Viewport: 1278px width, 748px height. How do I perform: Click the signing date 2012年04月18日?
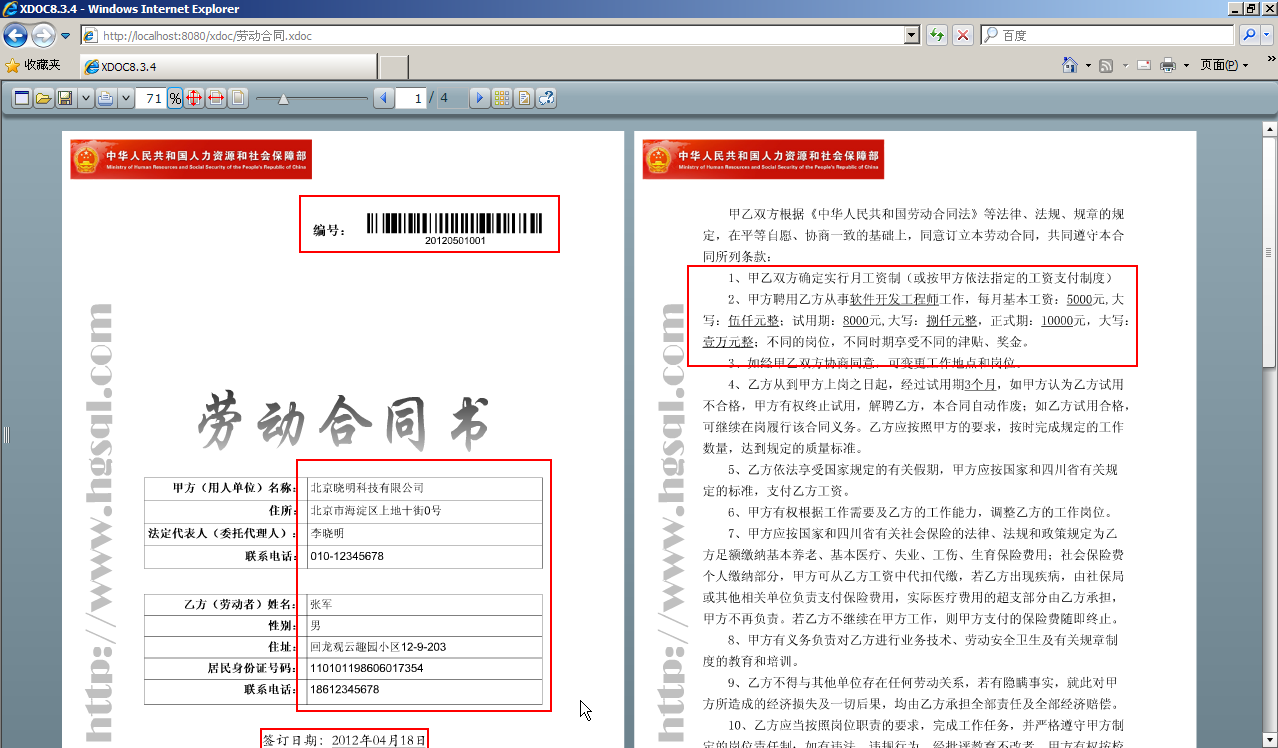pyautogui.click(x=379, y=740)
